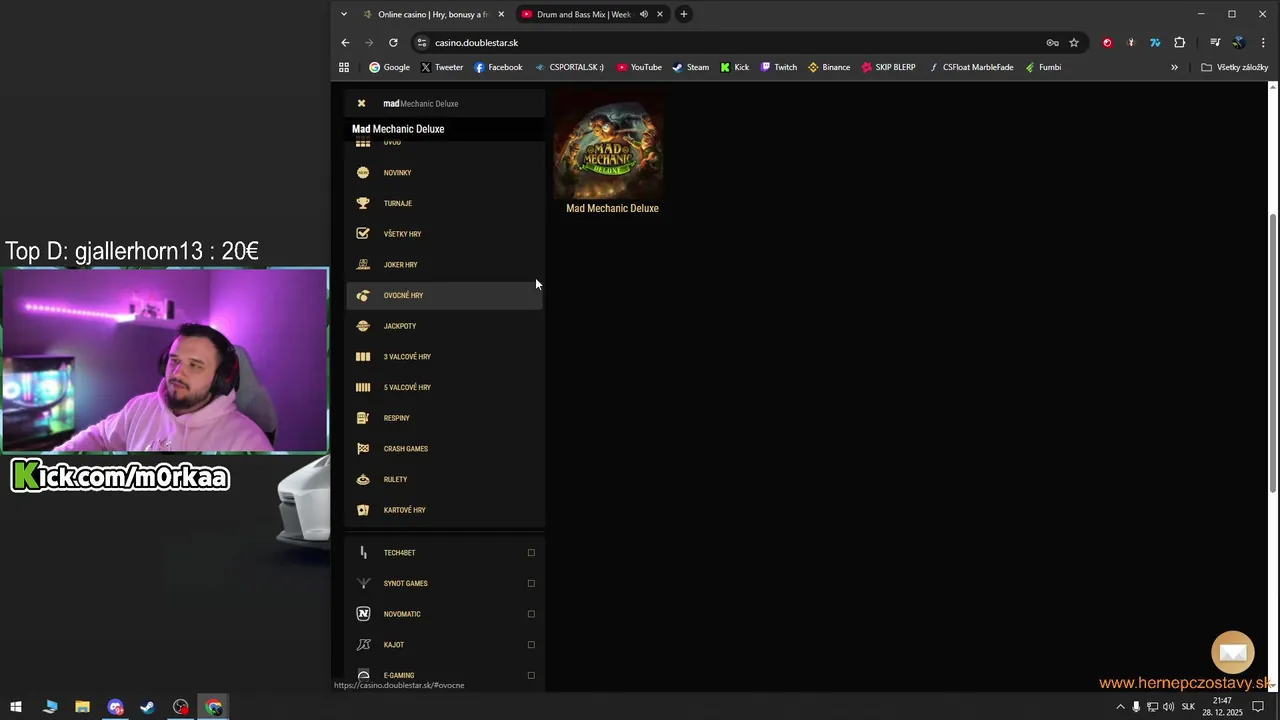Click the page vertical scrollbar
This screenshot has width=1280, height=720.
(1273, 353)
